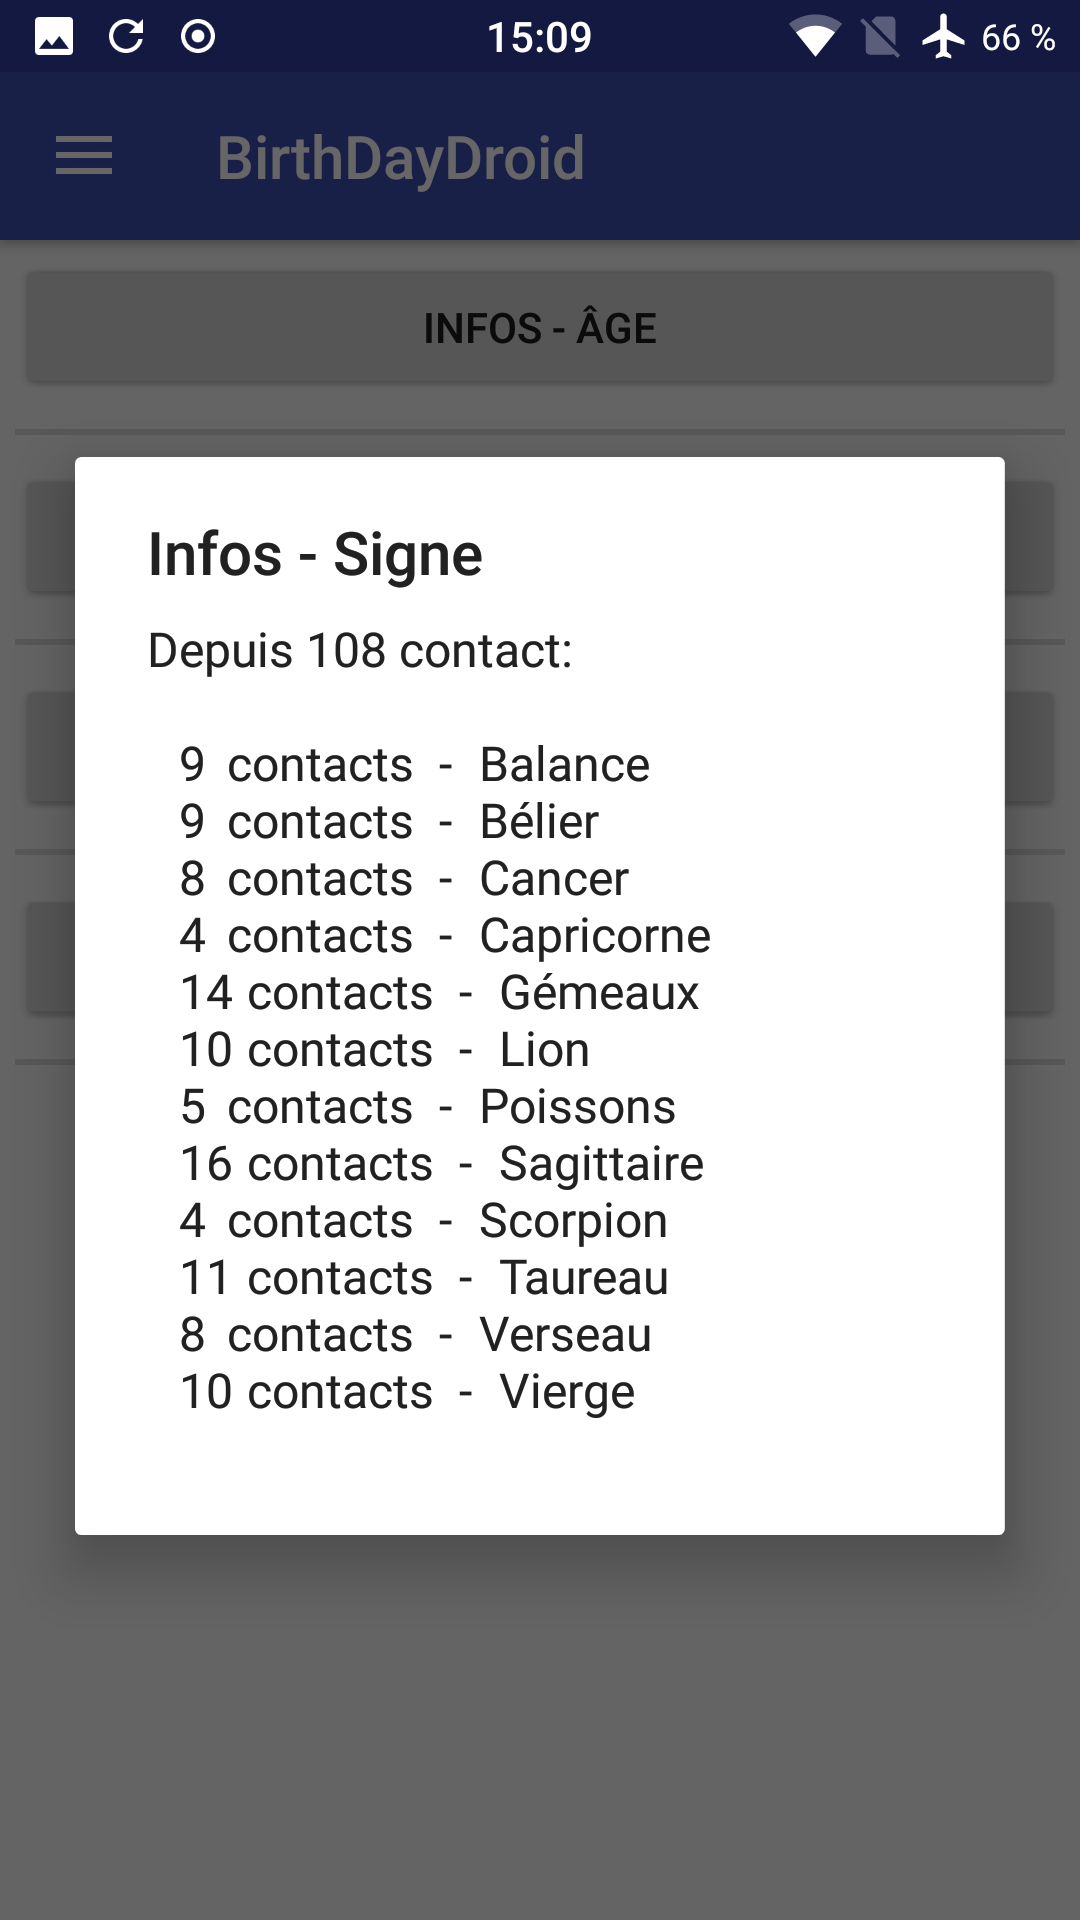The height and width of the screenshot is (1920, 1080).
Task: Select the 14 contacts Gémeaux row
Action: click(x=439, y=993)
